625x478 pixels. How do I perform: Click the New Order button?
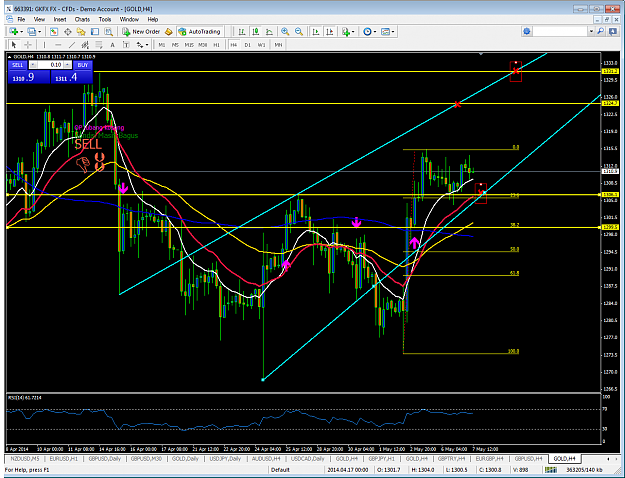pyautogui.click(x=142, y=31)
